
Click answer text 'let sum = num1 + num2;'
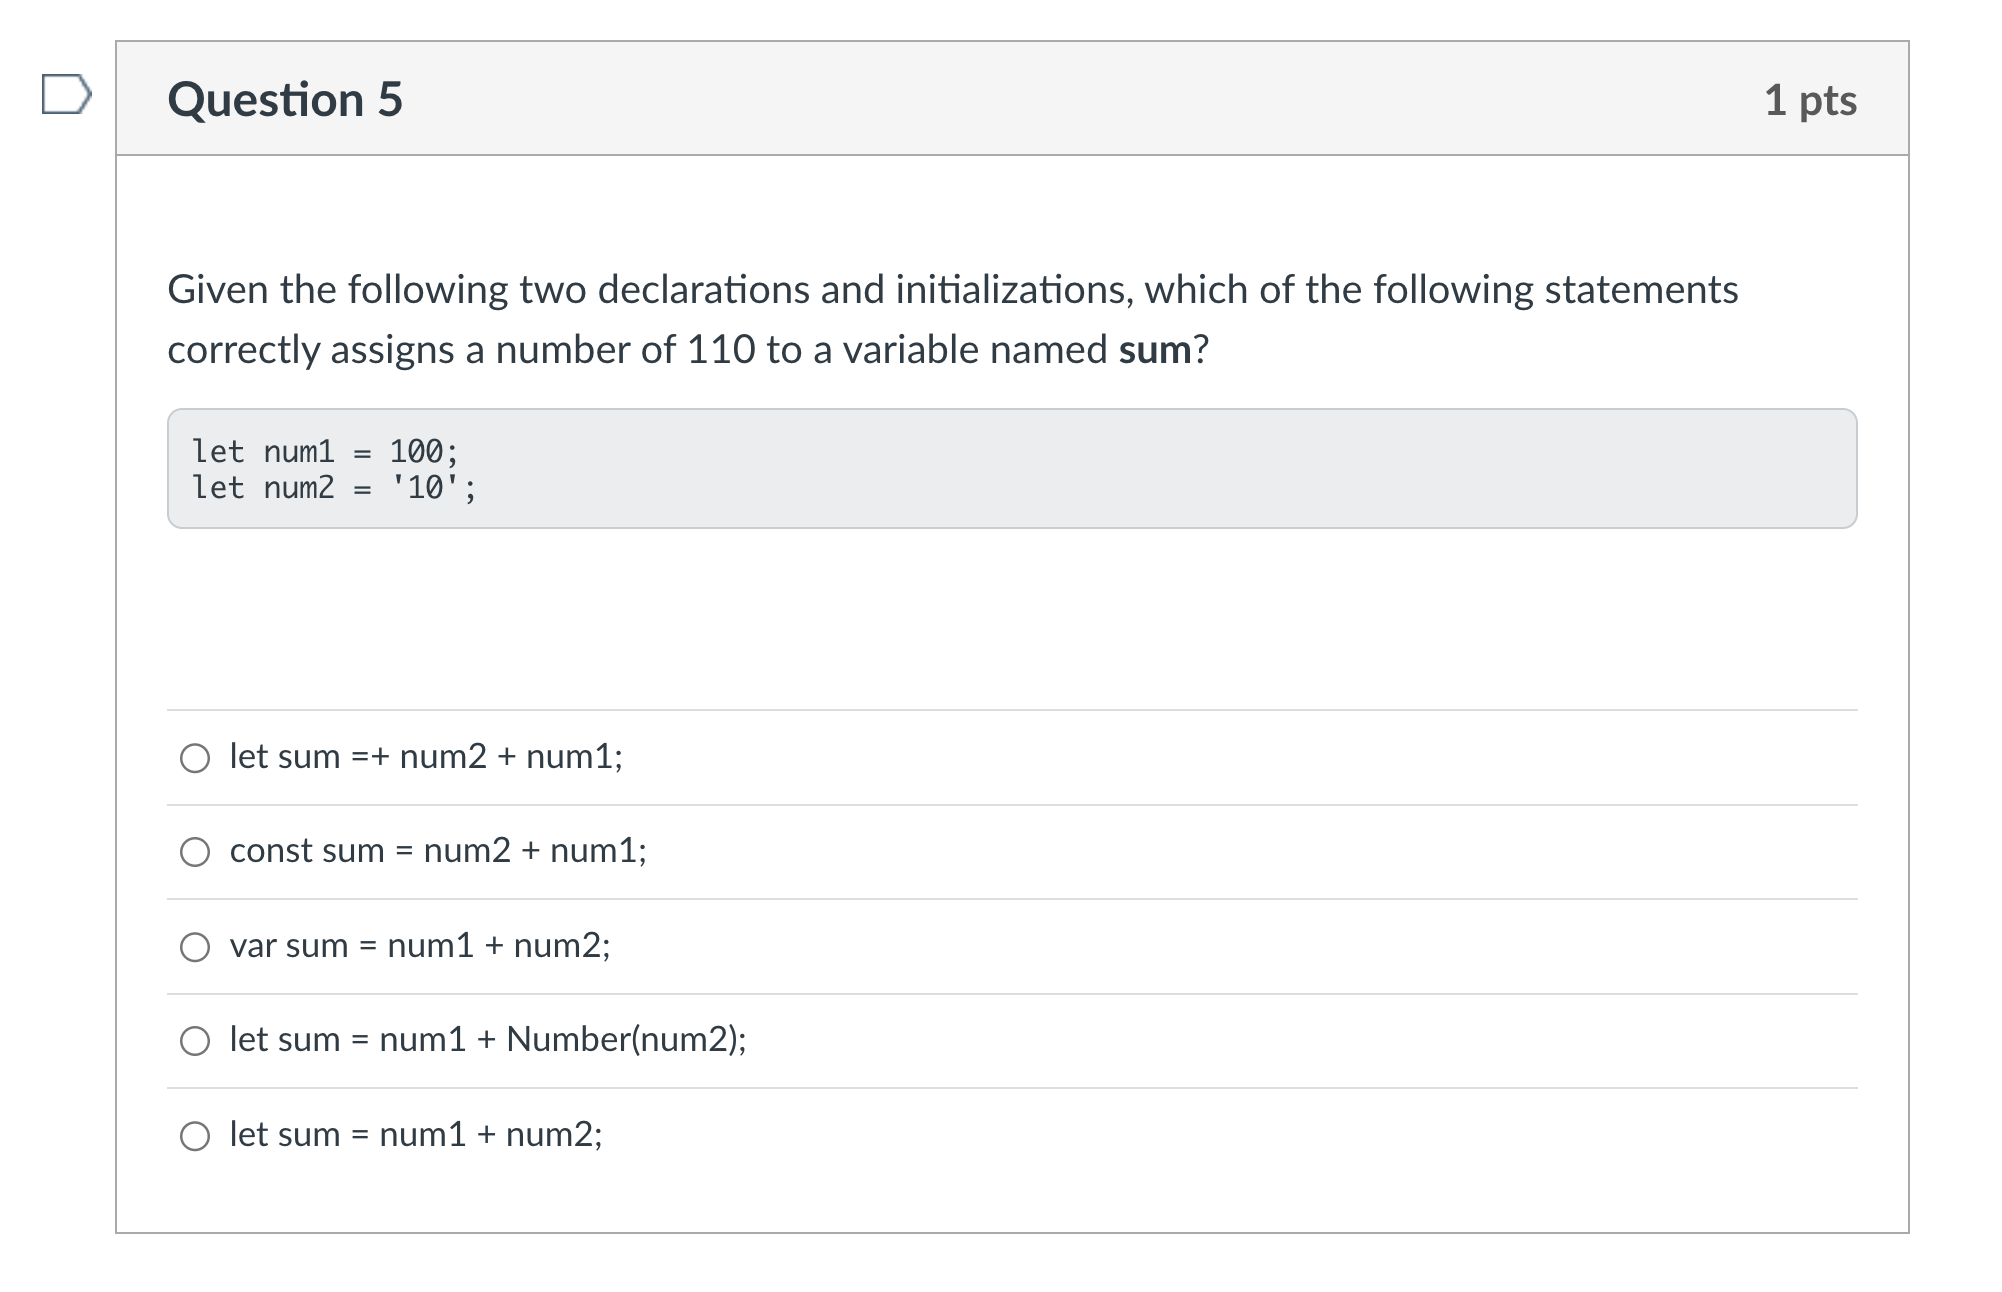416,1134
